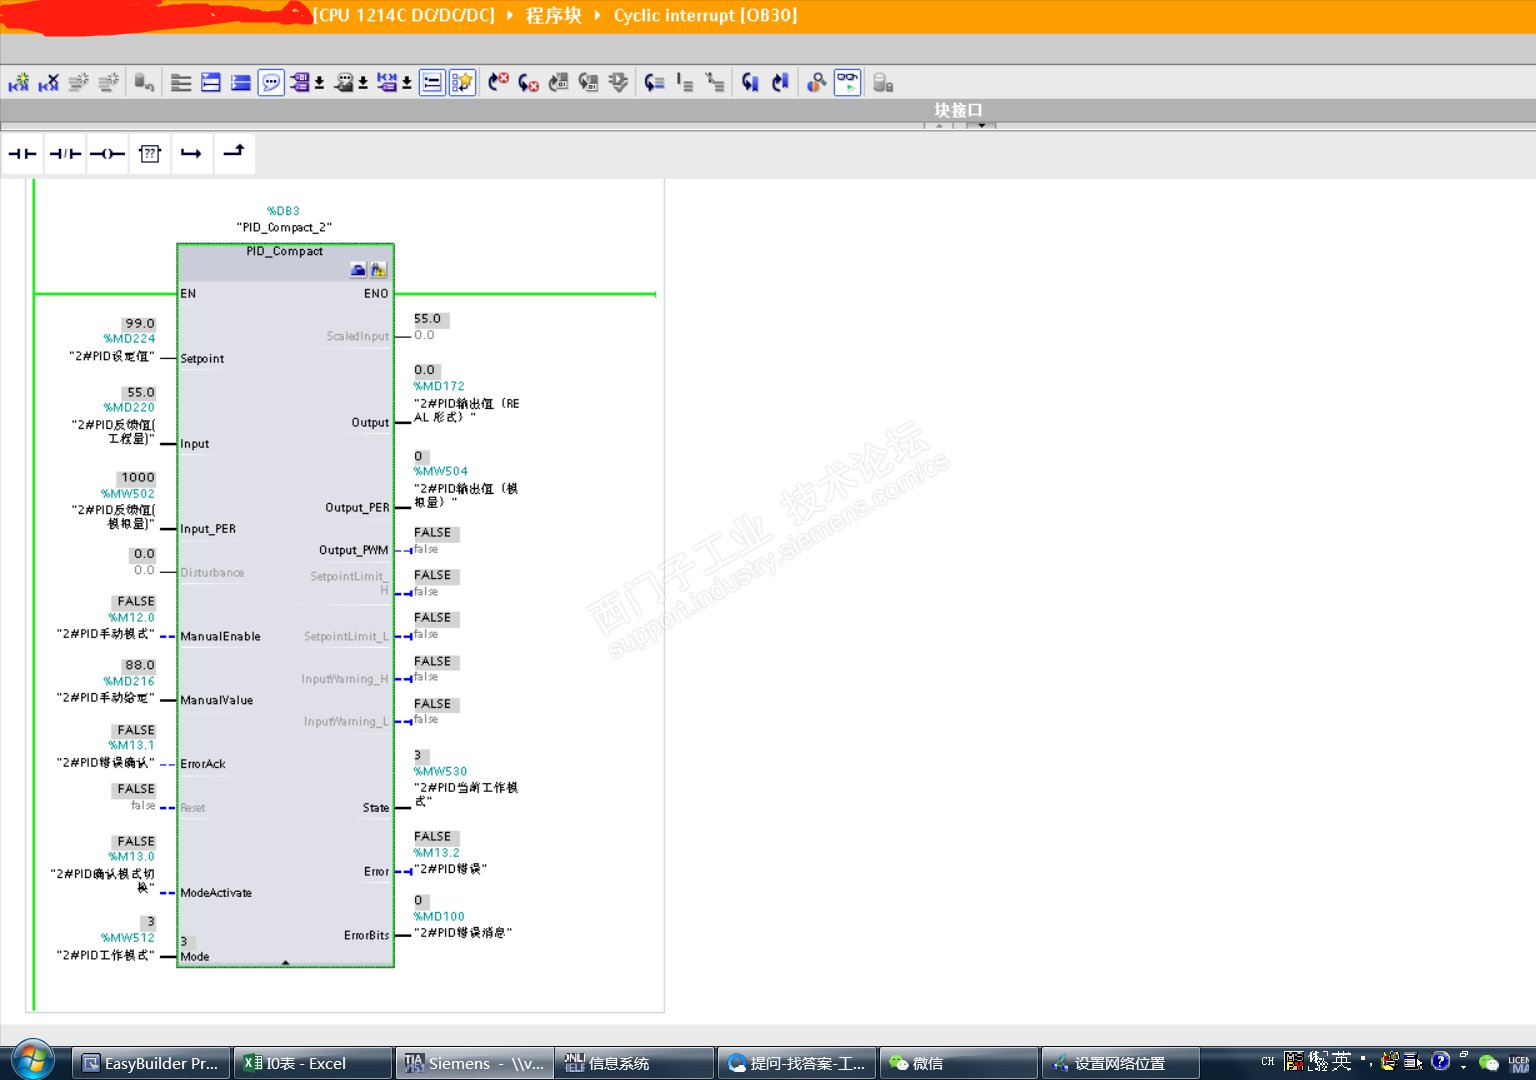
Task: Click the Close all networks icon
Action: 241,83
